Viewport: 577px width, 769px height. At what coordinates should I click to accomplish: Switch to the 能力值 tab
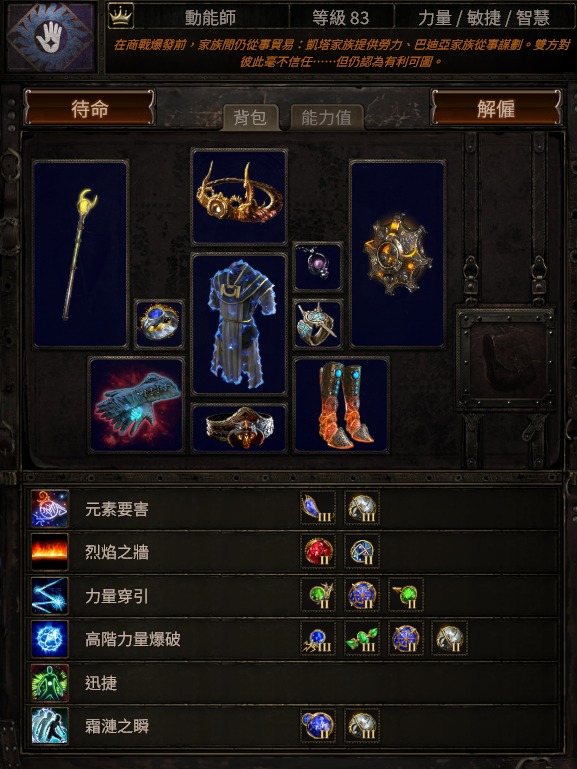[326, 118]
